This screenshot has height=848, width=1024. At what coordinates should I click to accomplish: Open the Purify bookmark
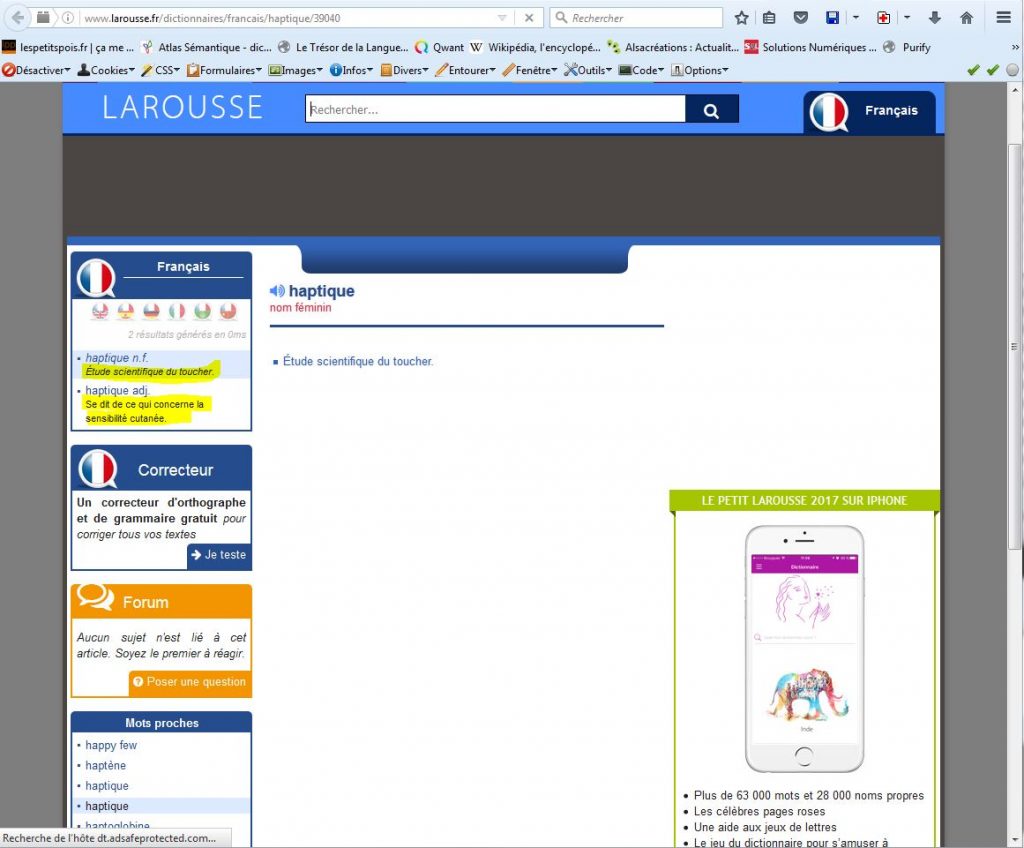pos(906,47)
